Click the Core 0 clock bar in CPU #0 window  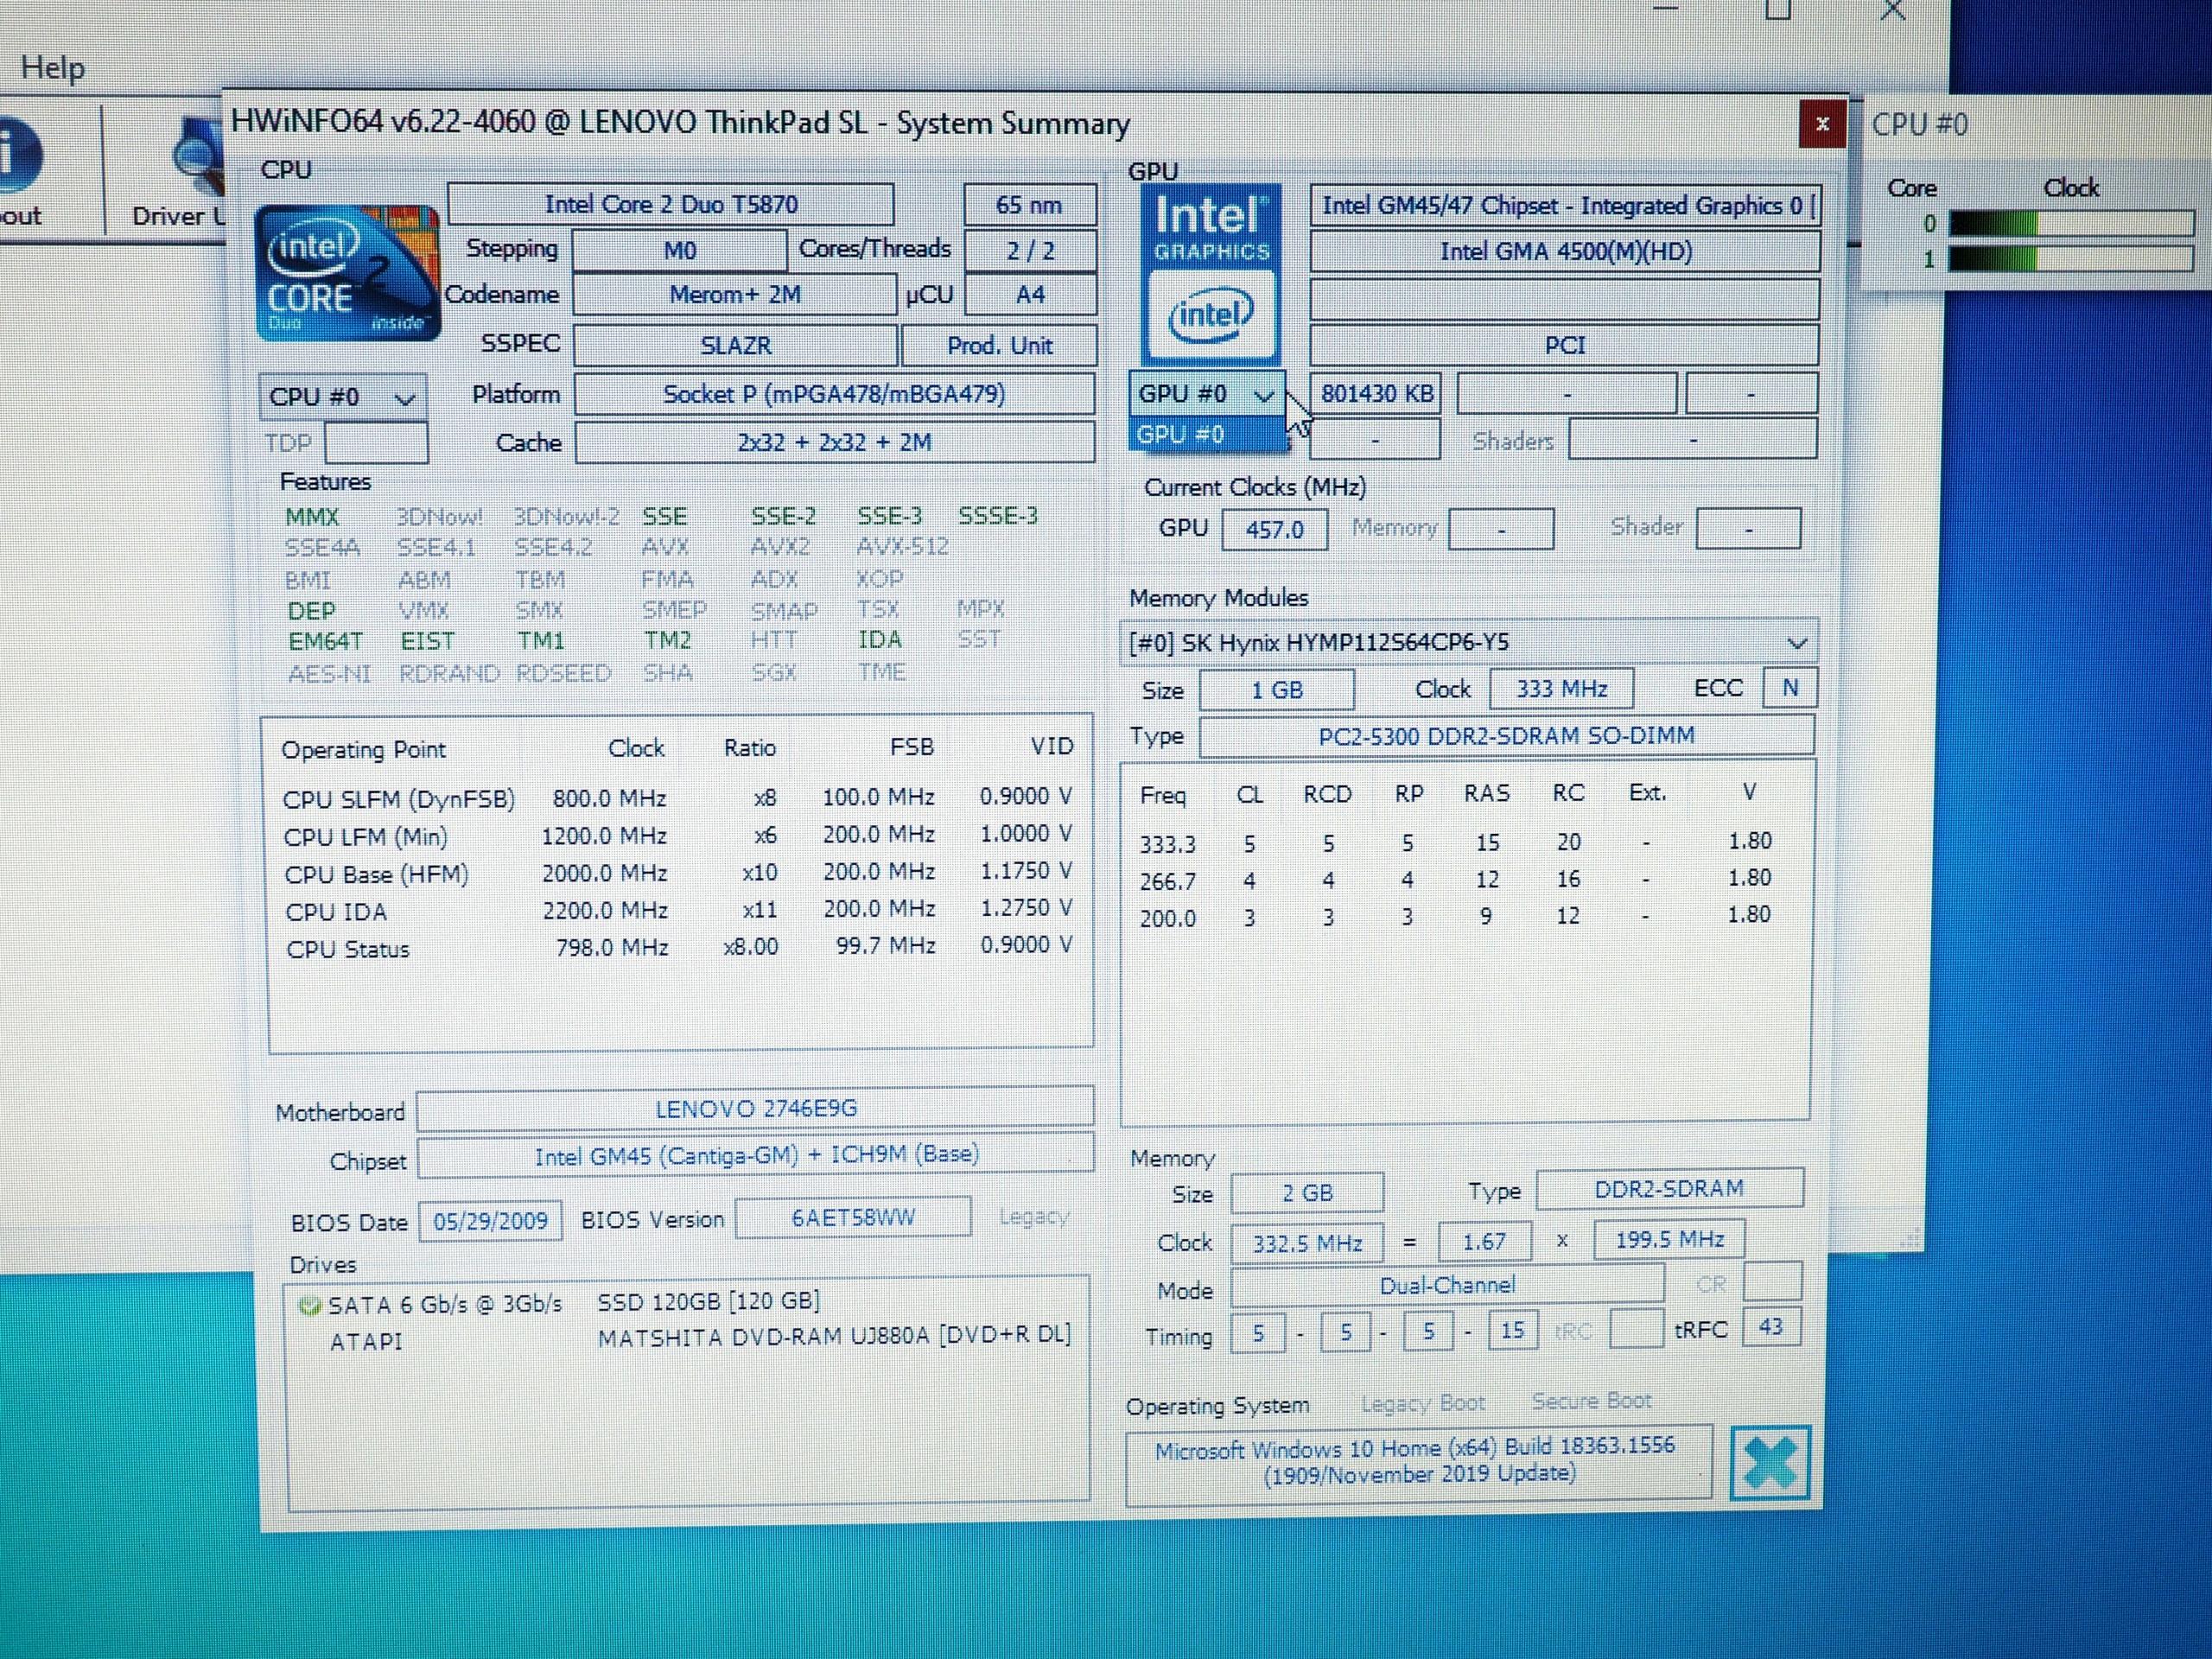click(2071, 223)
